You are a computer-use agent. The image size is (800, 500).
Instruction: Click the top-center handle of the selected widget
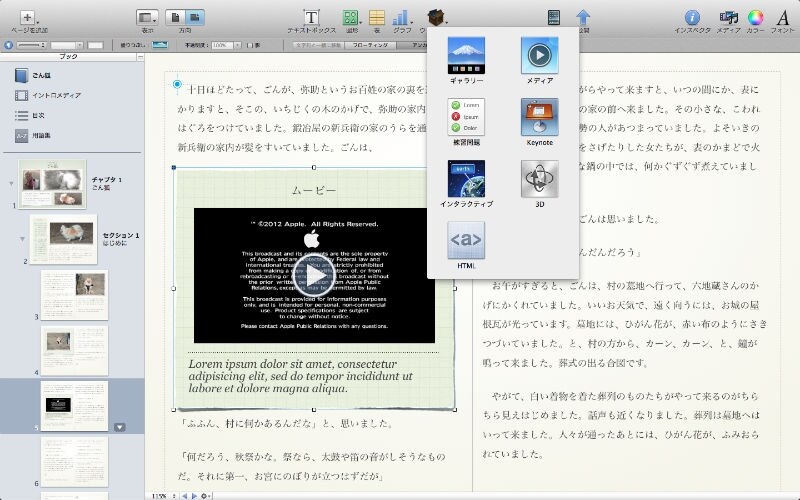click(x=314, y=167)
